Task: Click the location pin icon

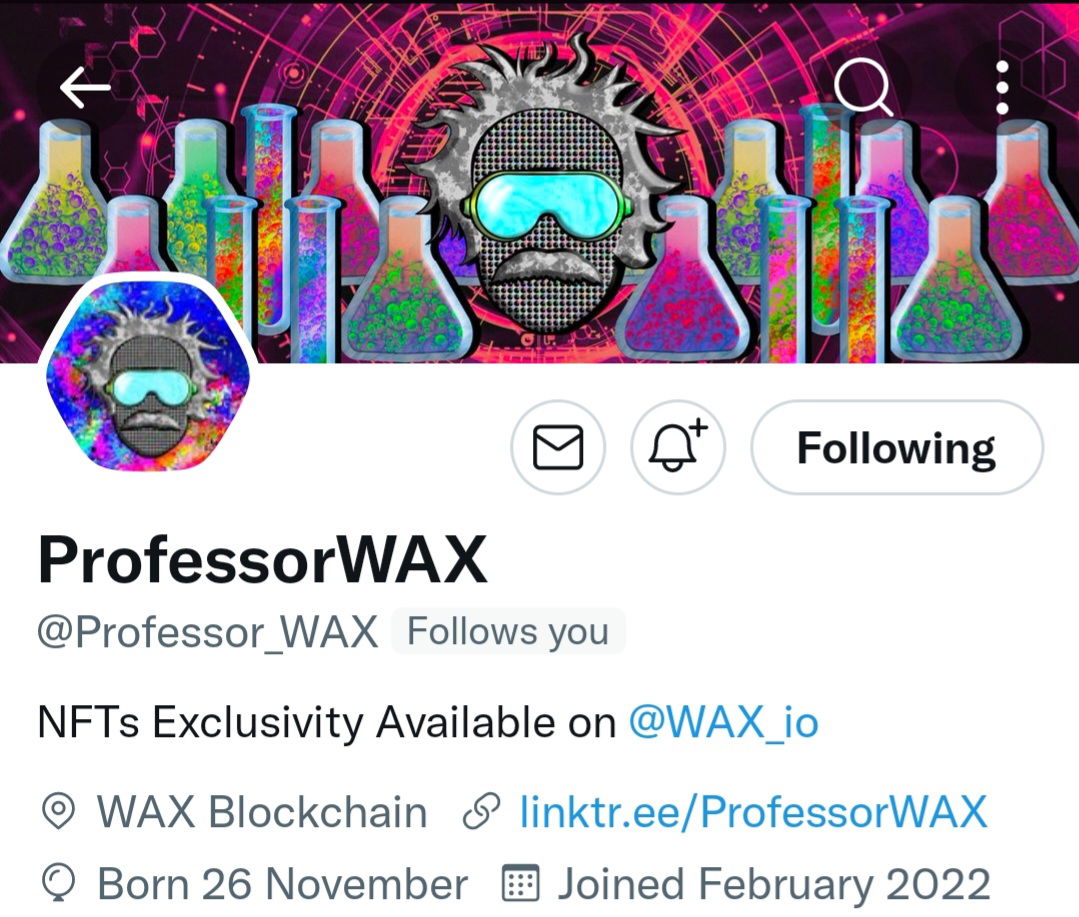Action: click(58, 812)
